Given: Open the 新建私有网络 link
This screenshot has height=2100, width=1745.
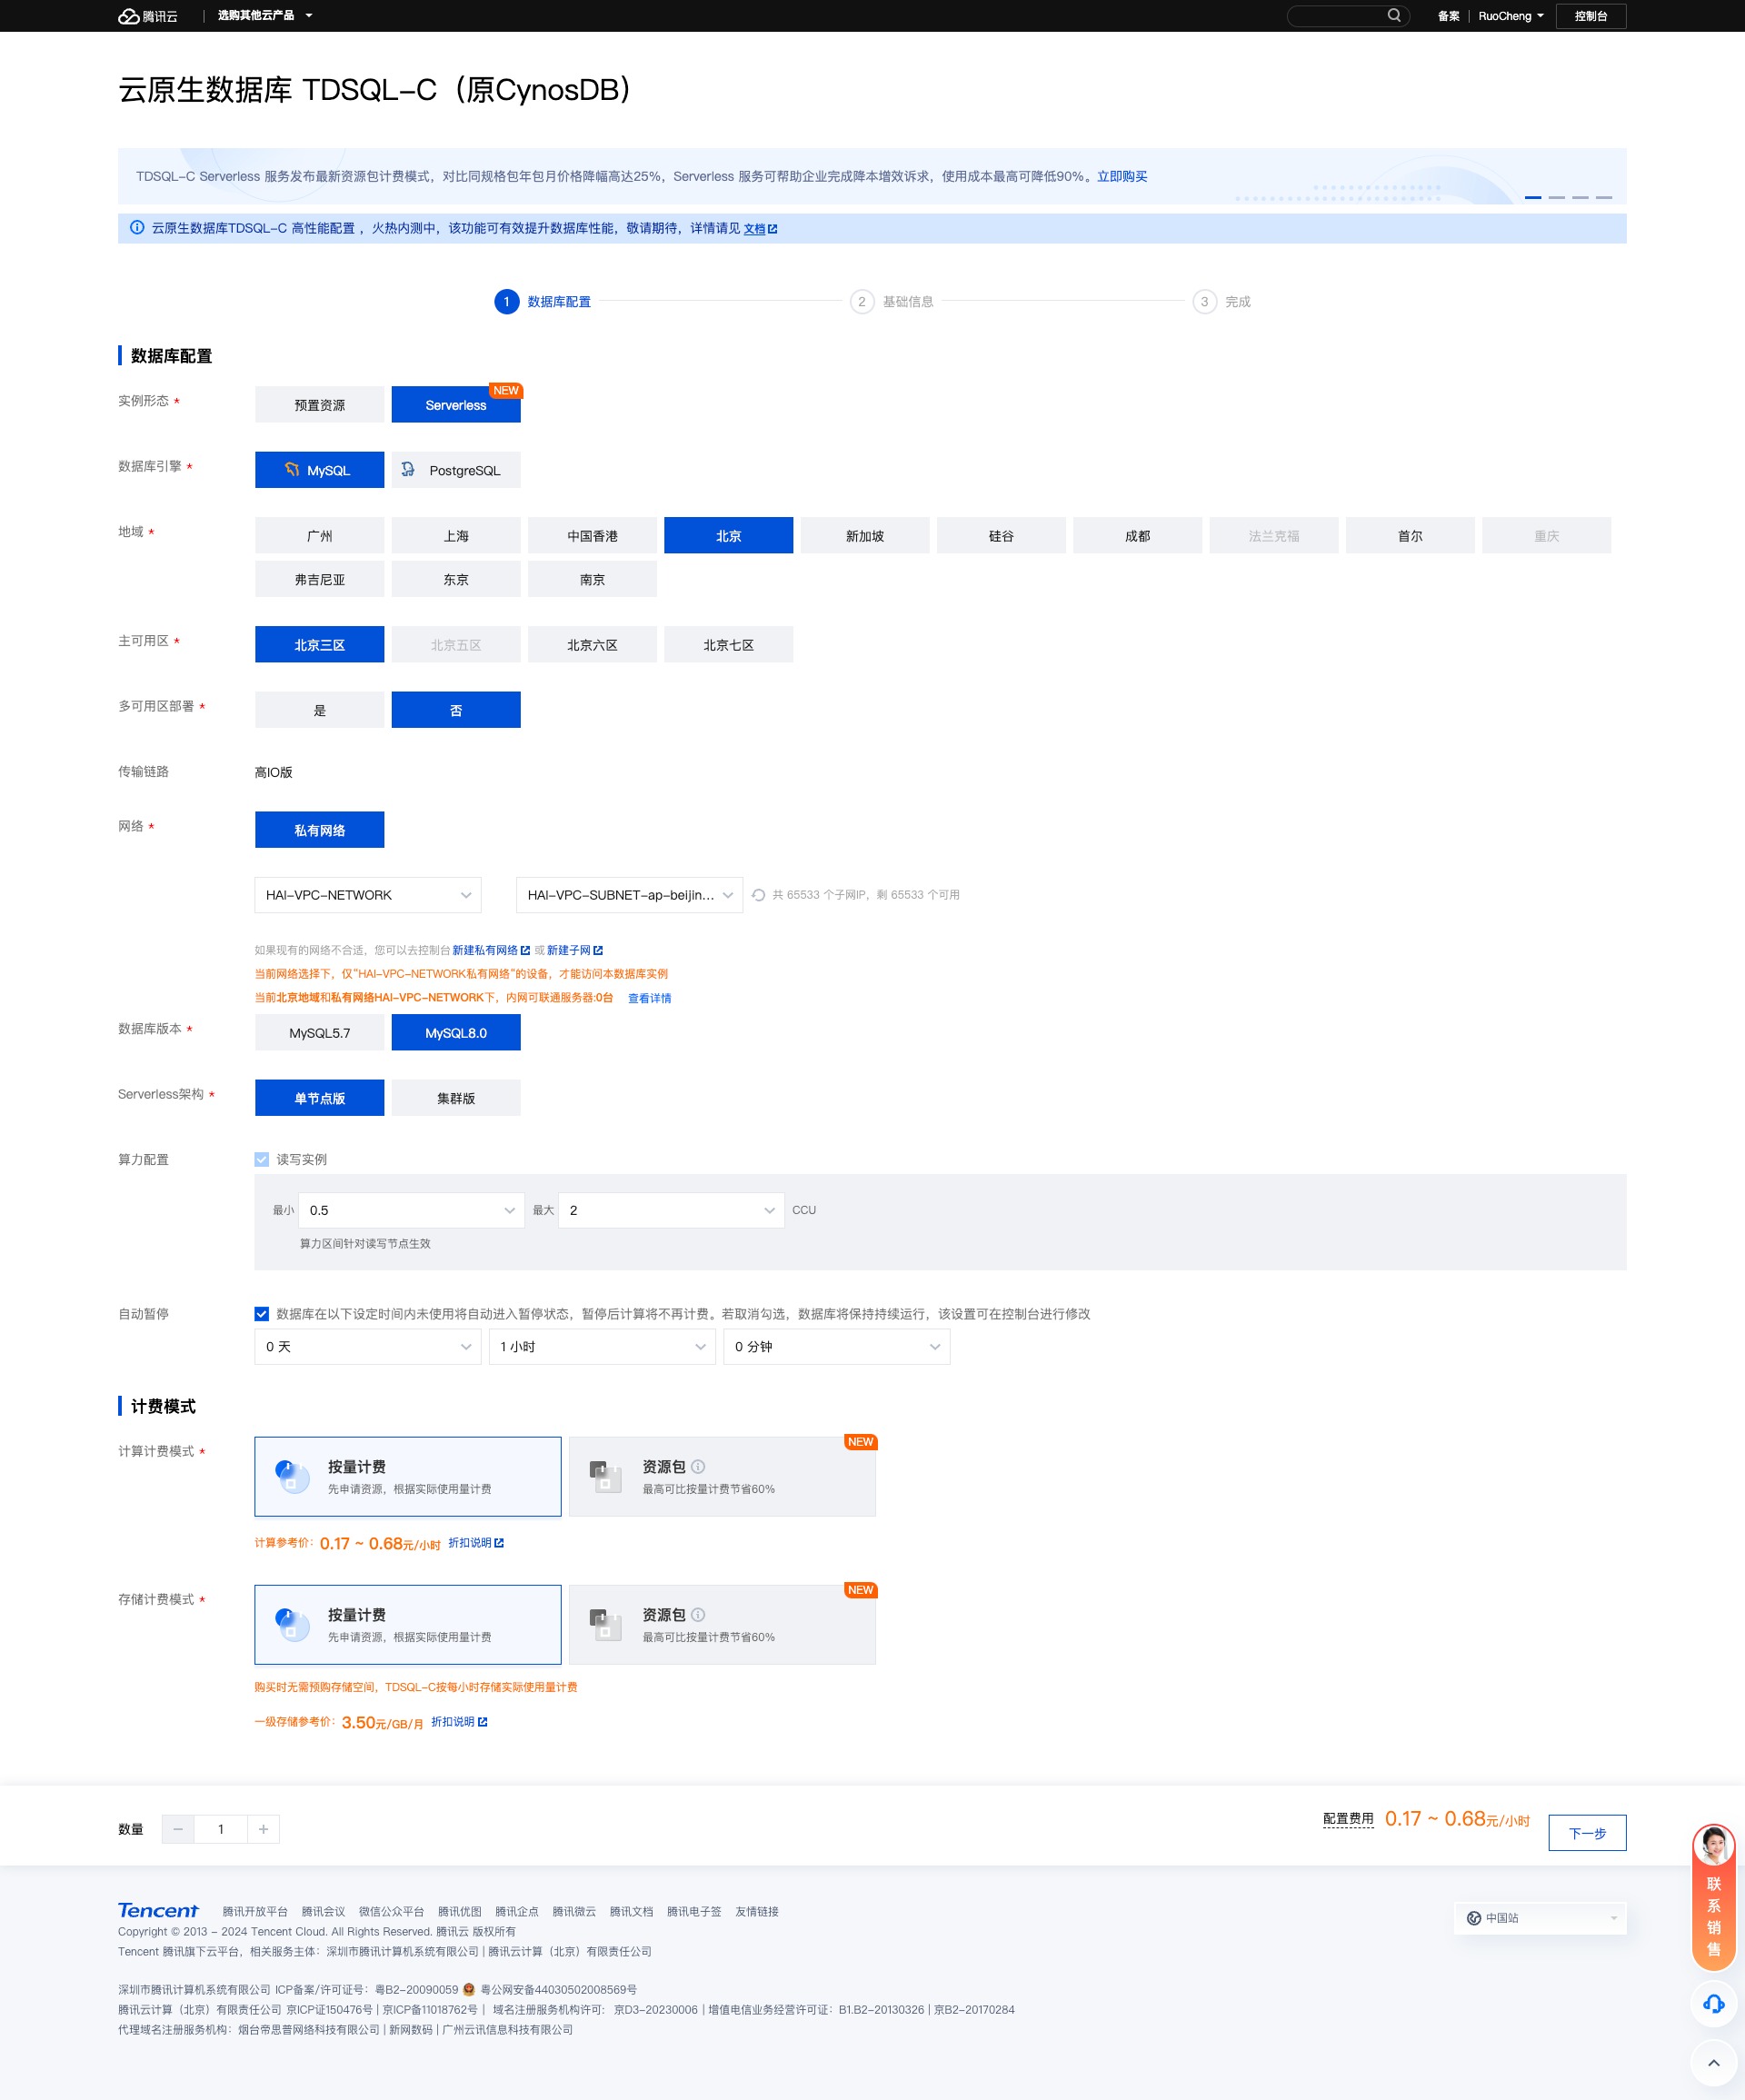Looking at the screenshot, I should pyautogui.click(x=486, y=950).
